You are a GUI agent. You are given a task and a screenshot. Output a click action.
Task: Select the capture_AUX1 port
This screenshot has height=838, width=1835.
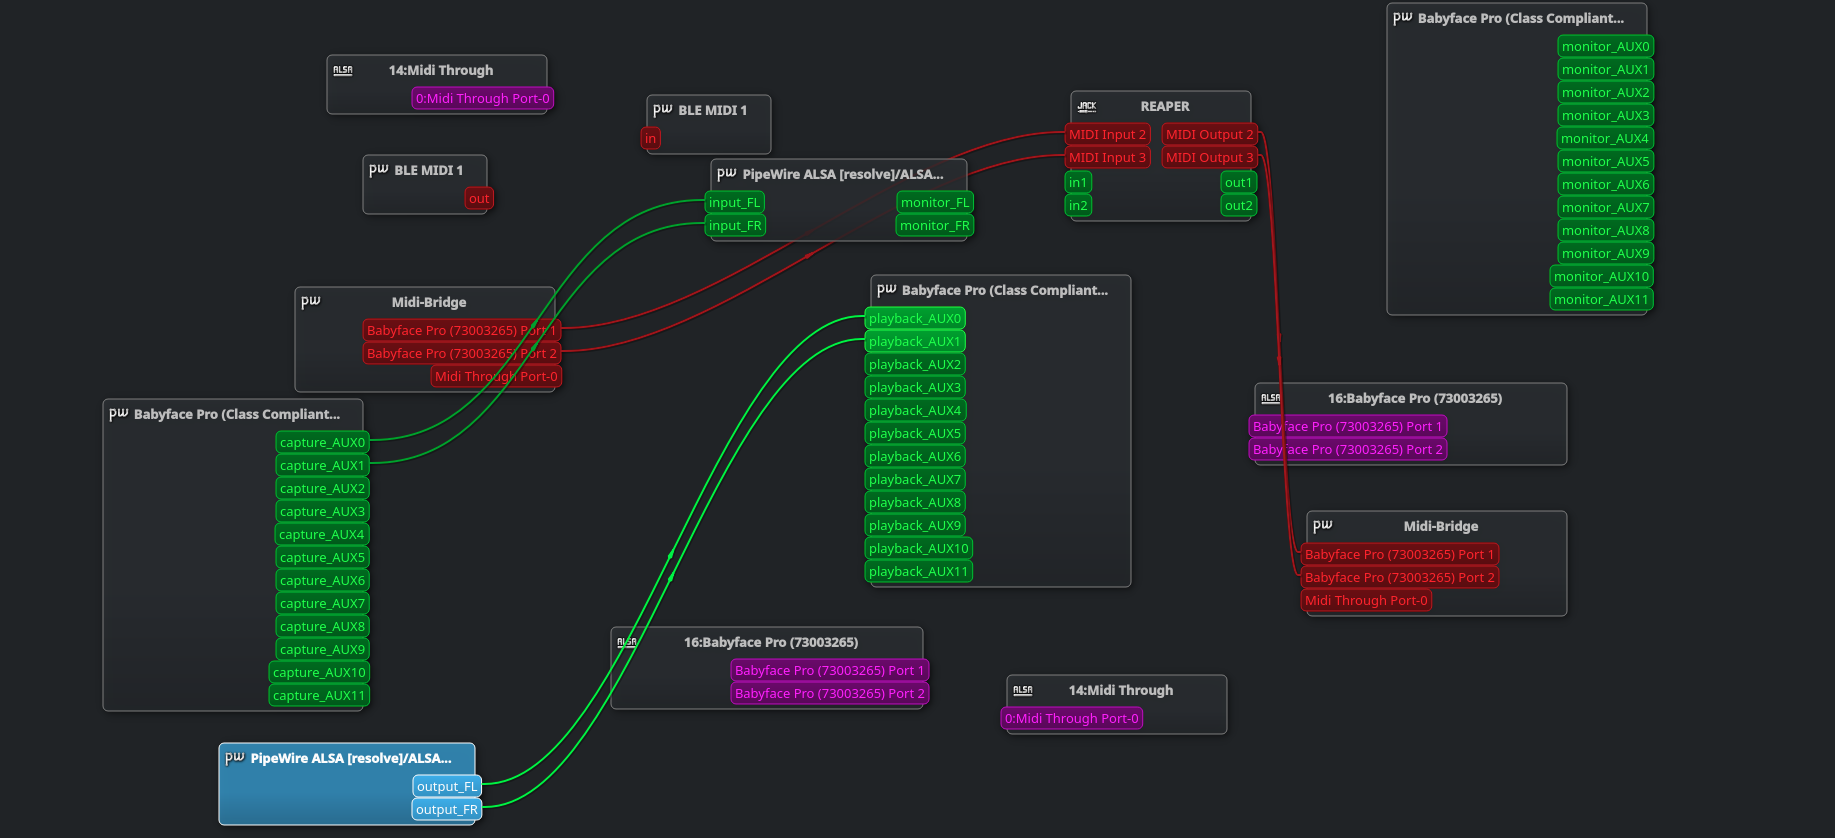(322, 465)
